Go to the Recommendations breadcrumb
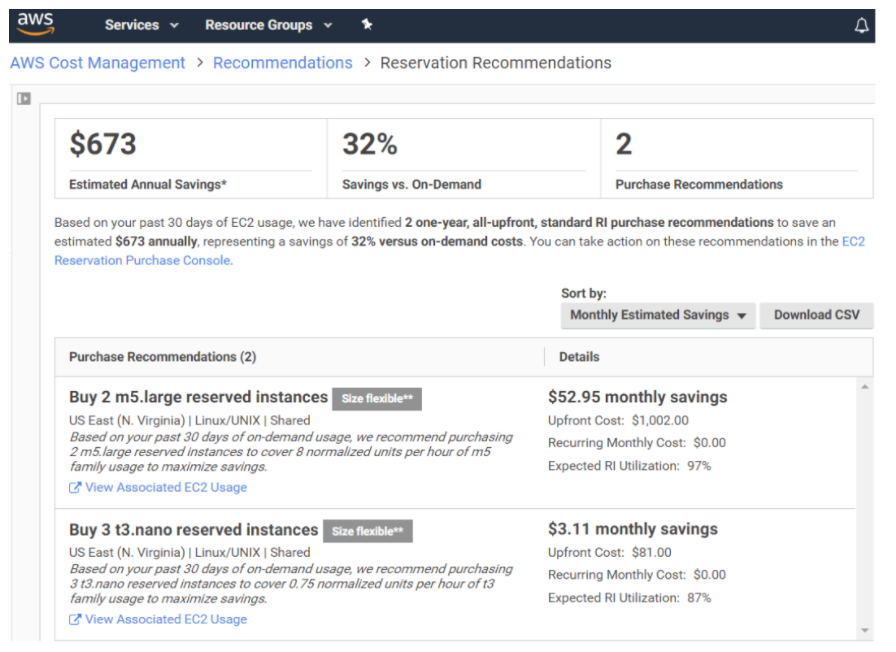 click(283, 63)
